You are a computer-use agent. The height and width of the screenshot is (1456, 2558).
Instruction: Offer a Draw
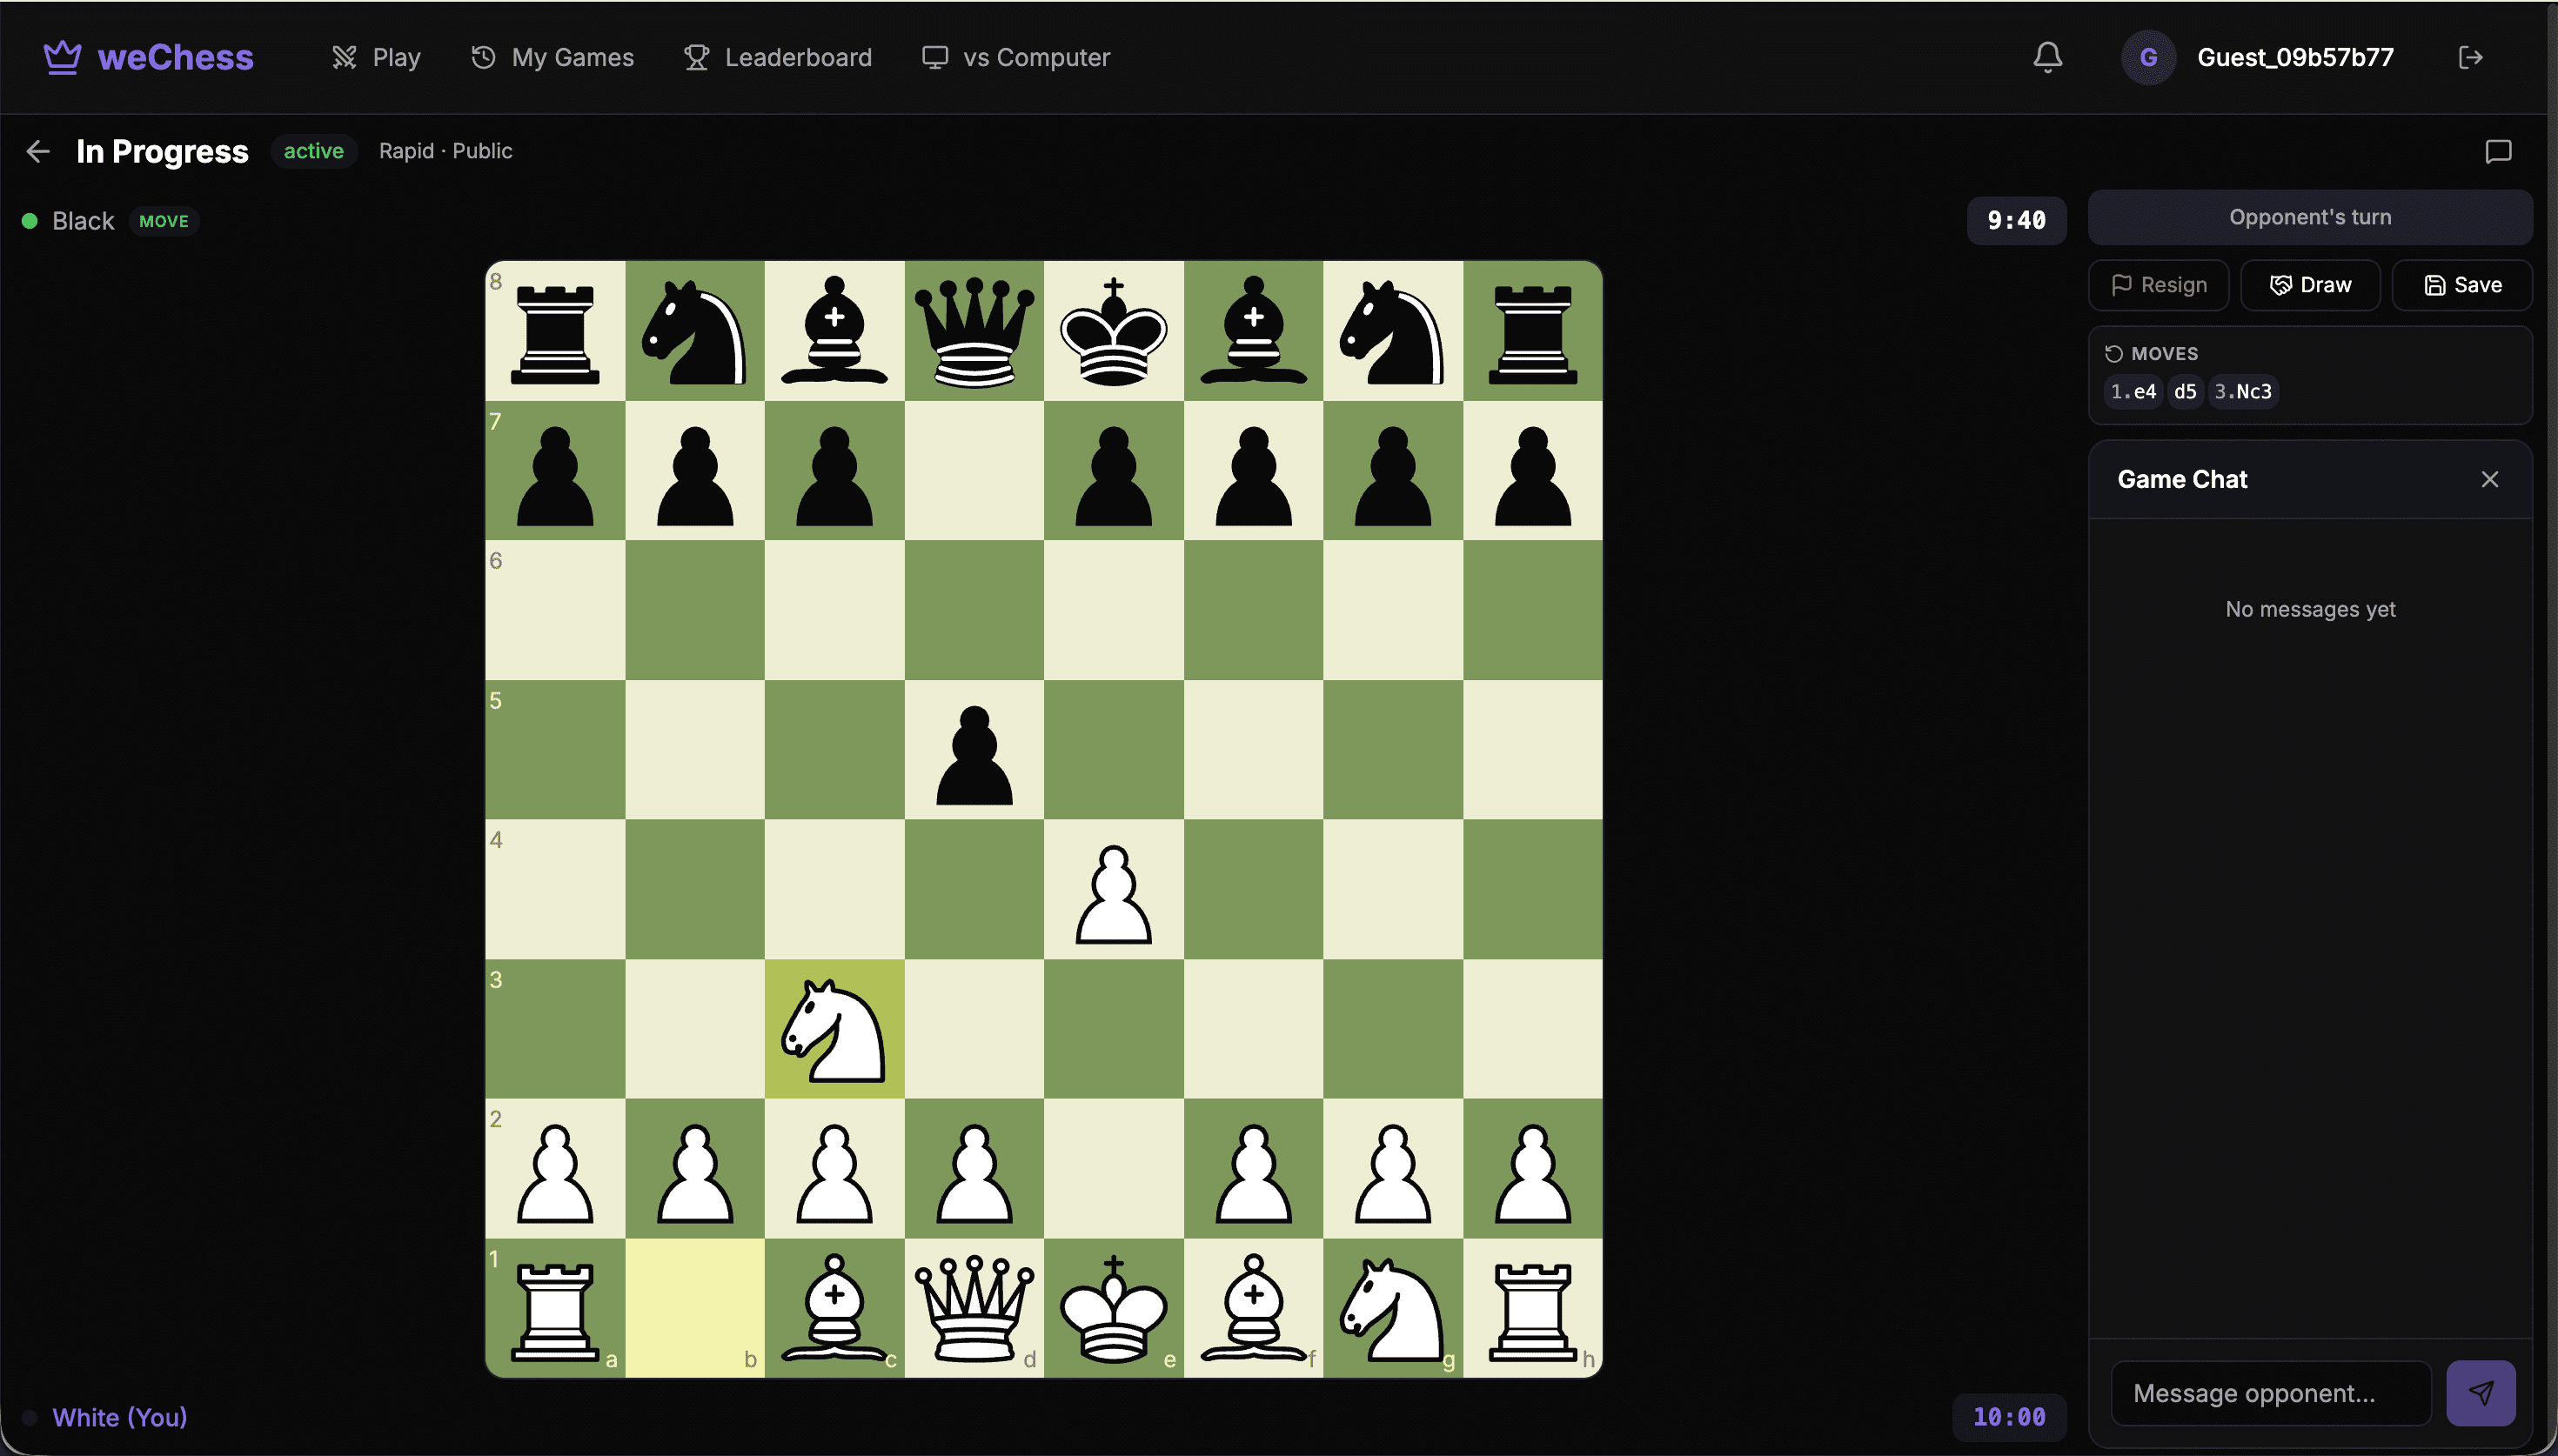click(2310, 285)
